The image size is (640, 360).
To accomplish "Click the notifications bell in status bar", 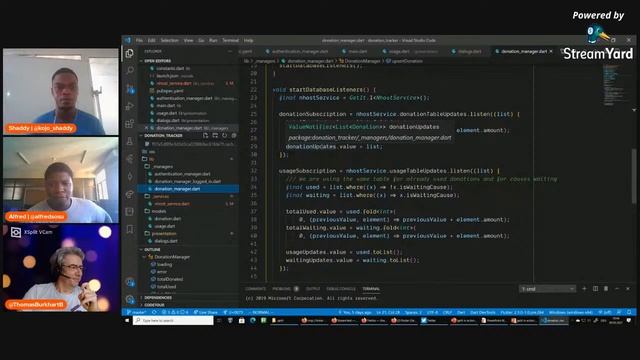I will pos(629,312).
